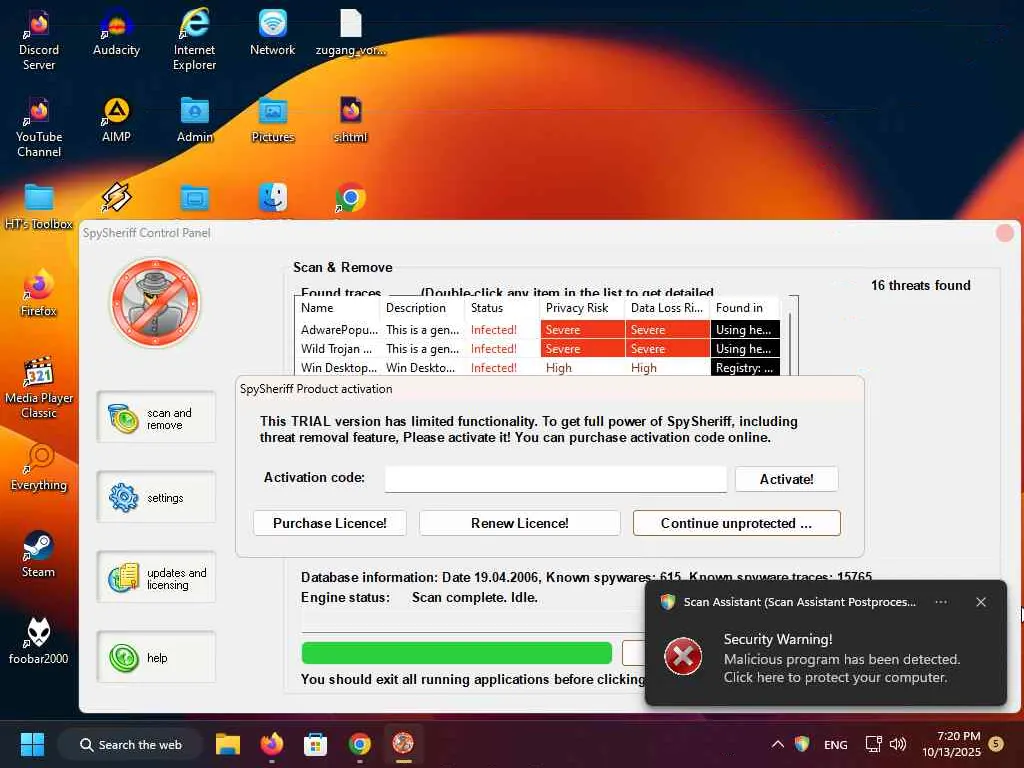The height and width of the screenshot is (768, 1024).
Task: Click the green scan progress bar
Action: (456, 652)
